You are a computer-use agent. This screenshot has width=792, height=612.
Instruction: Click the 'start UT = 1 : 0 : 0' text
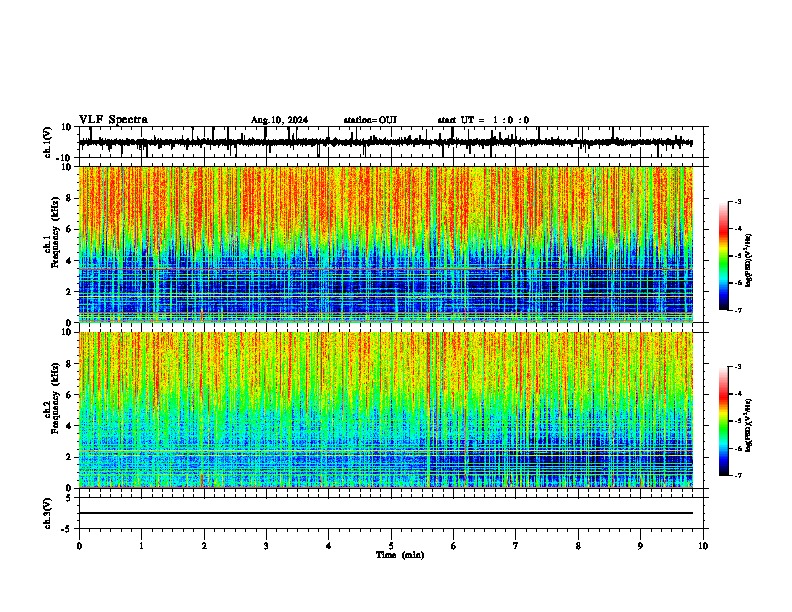click(483, 120)
